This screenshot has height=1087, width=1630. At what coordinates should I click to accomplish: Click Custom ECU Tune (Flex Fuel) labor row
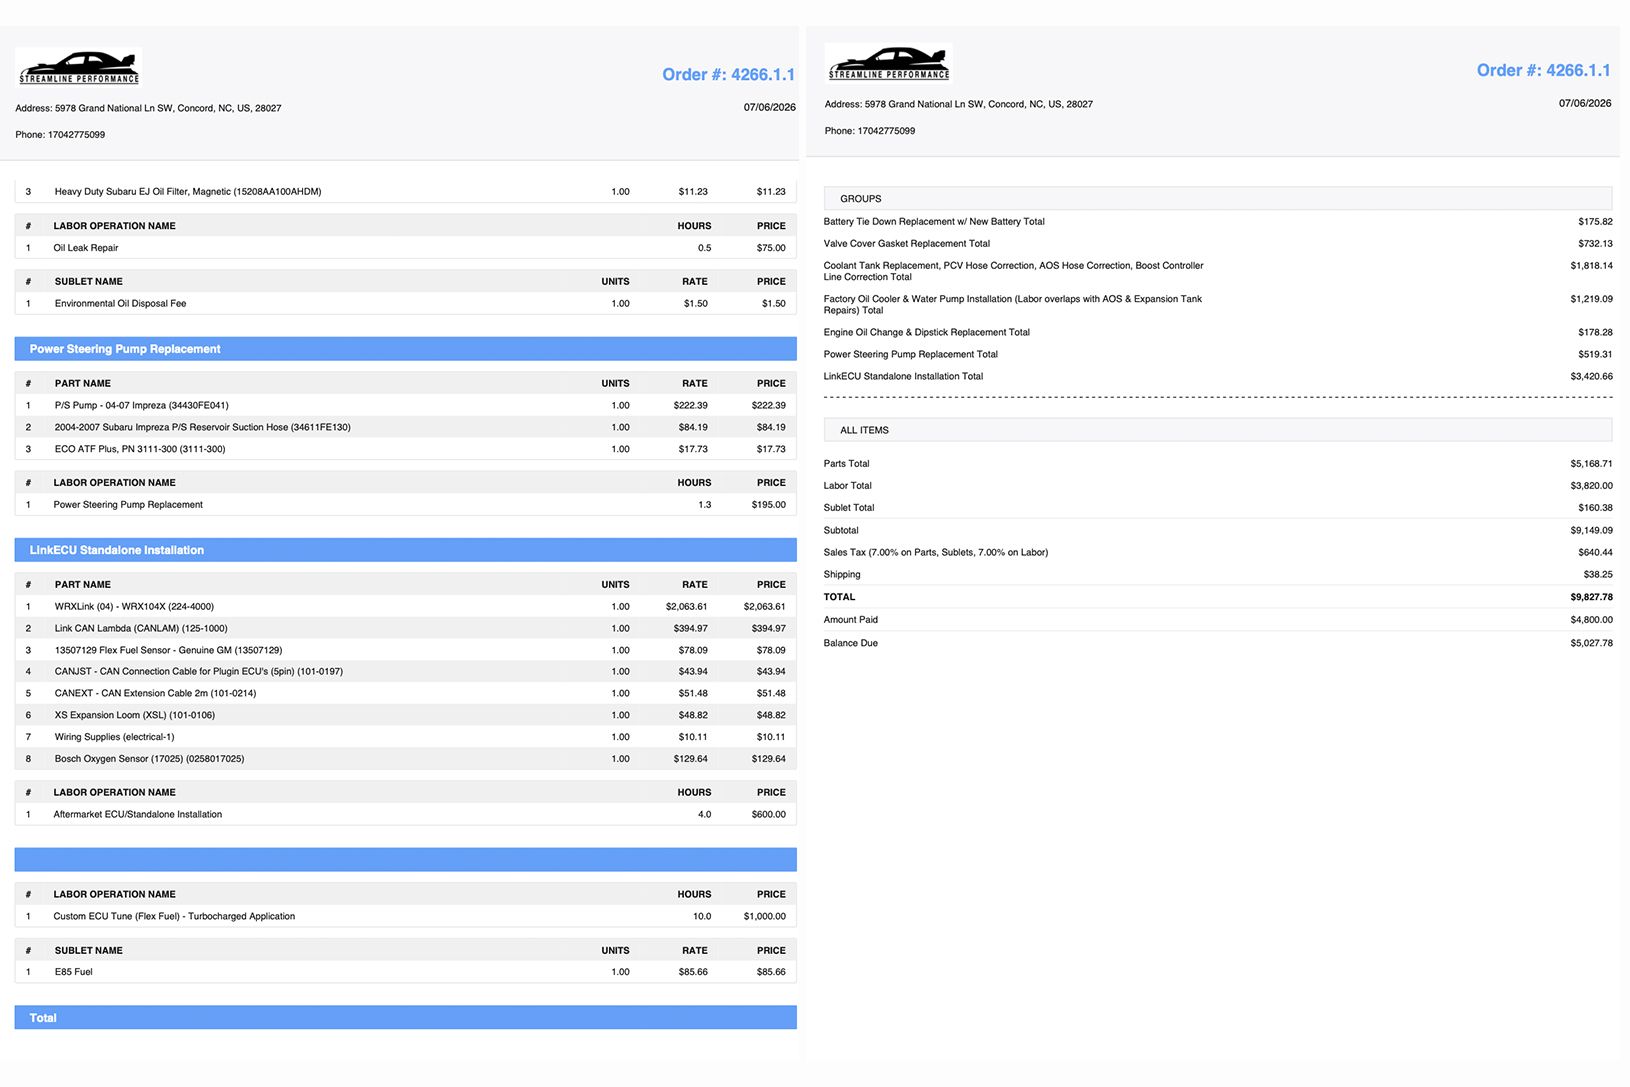click(406, 916)
